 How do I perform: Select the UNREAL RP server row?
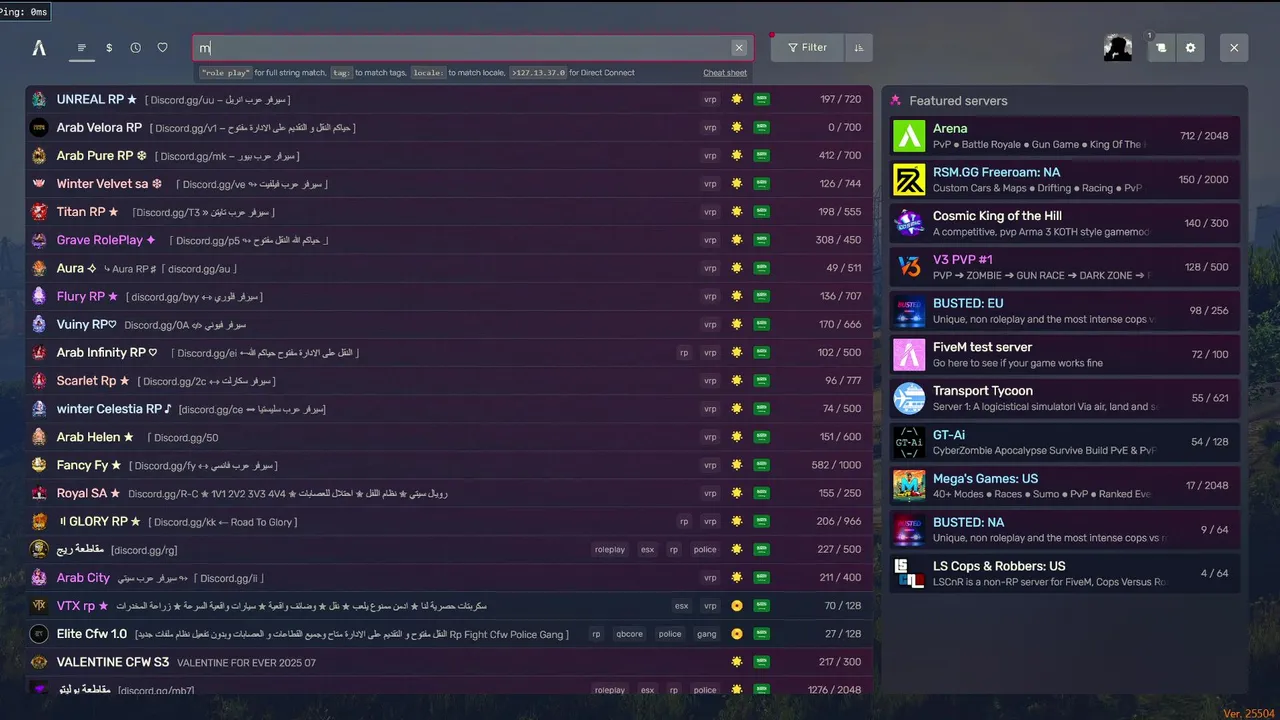(x=449, y=99)
